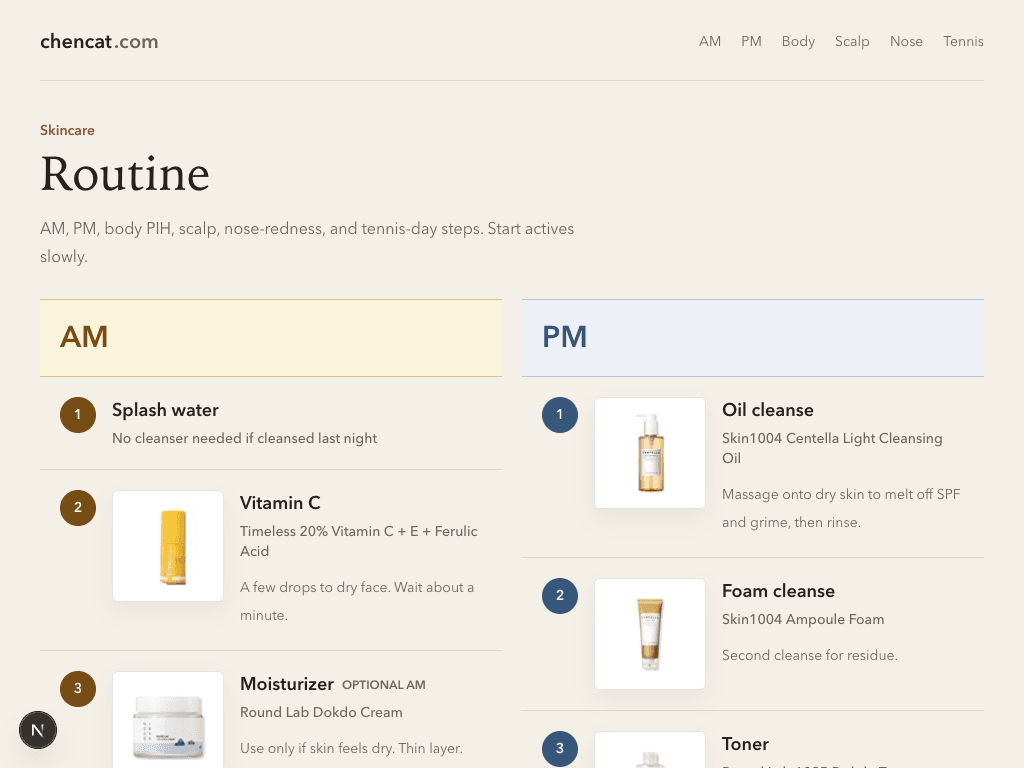Click the 'OPTIONAL AM' tag
This screenshot has height=768, width=1024.
[x=383, y=685]
